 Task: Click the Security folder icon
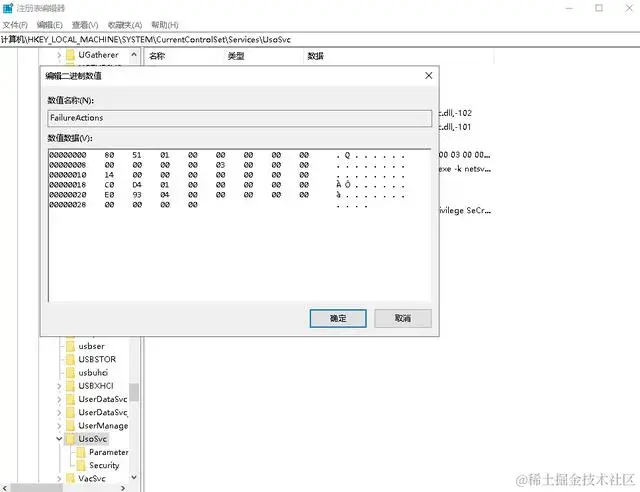point(81,465)
